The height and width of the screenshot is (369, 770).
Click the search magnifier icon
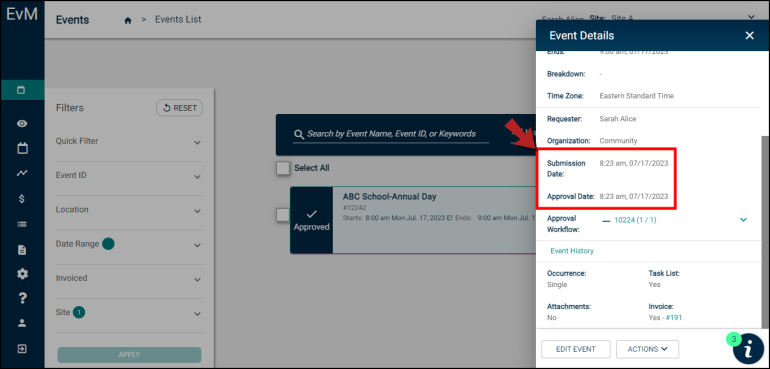pyautogui.click(x=298, y=134)
